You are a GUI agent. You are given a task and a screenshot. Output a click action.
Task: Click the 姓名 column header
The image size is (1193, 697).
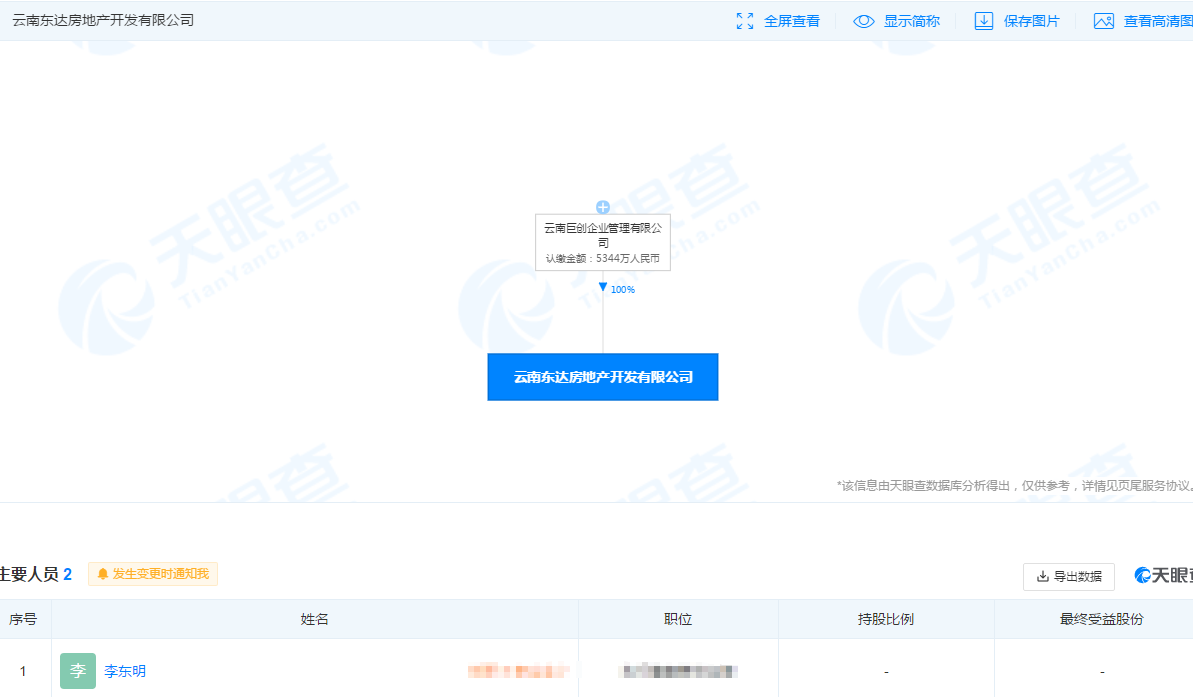pyautogui.click(x=314, y=619)
